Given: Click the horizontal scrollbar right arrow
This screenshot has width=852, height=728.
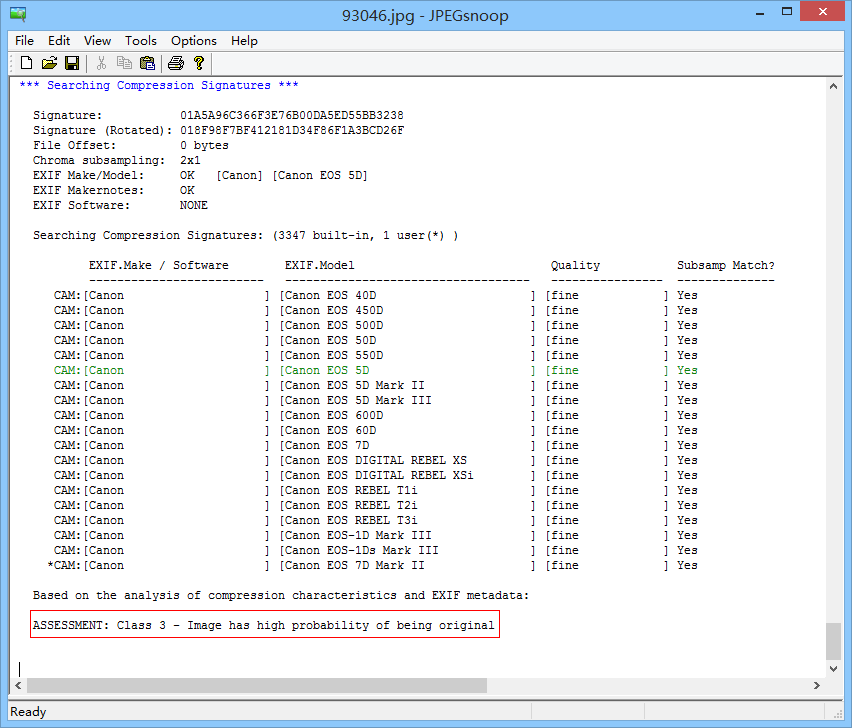Looking at the screenshot, I should coord(817,686).
